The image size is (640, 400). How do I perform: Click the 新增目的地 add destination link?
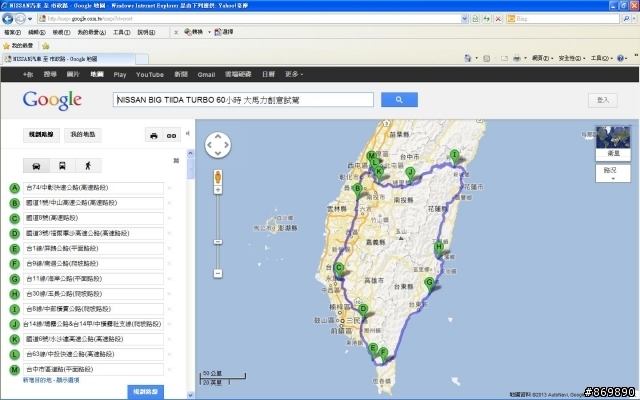coord(37,380)
